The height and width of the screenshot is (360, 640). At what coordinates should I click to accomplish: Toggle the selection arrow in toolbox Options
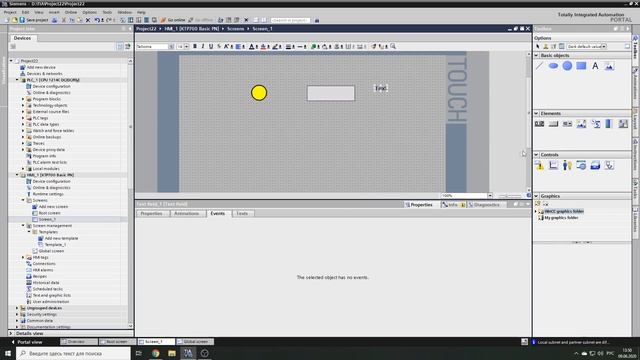pos(538,46)
